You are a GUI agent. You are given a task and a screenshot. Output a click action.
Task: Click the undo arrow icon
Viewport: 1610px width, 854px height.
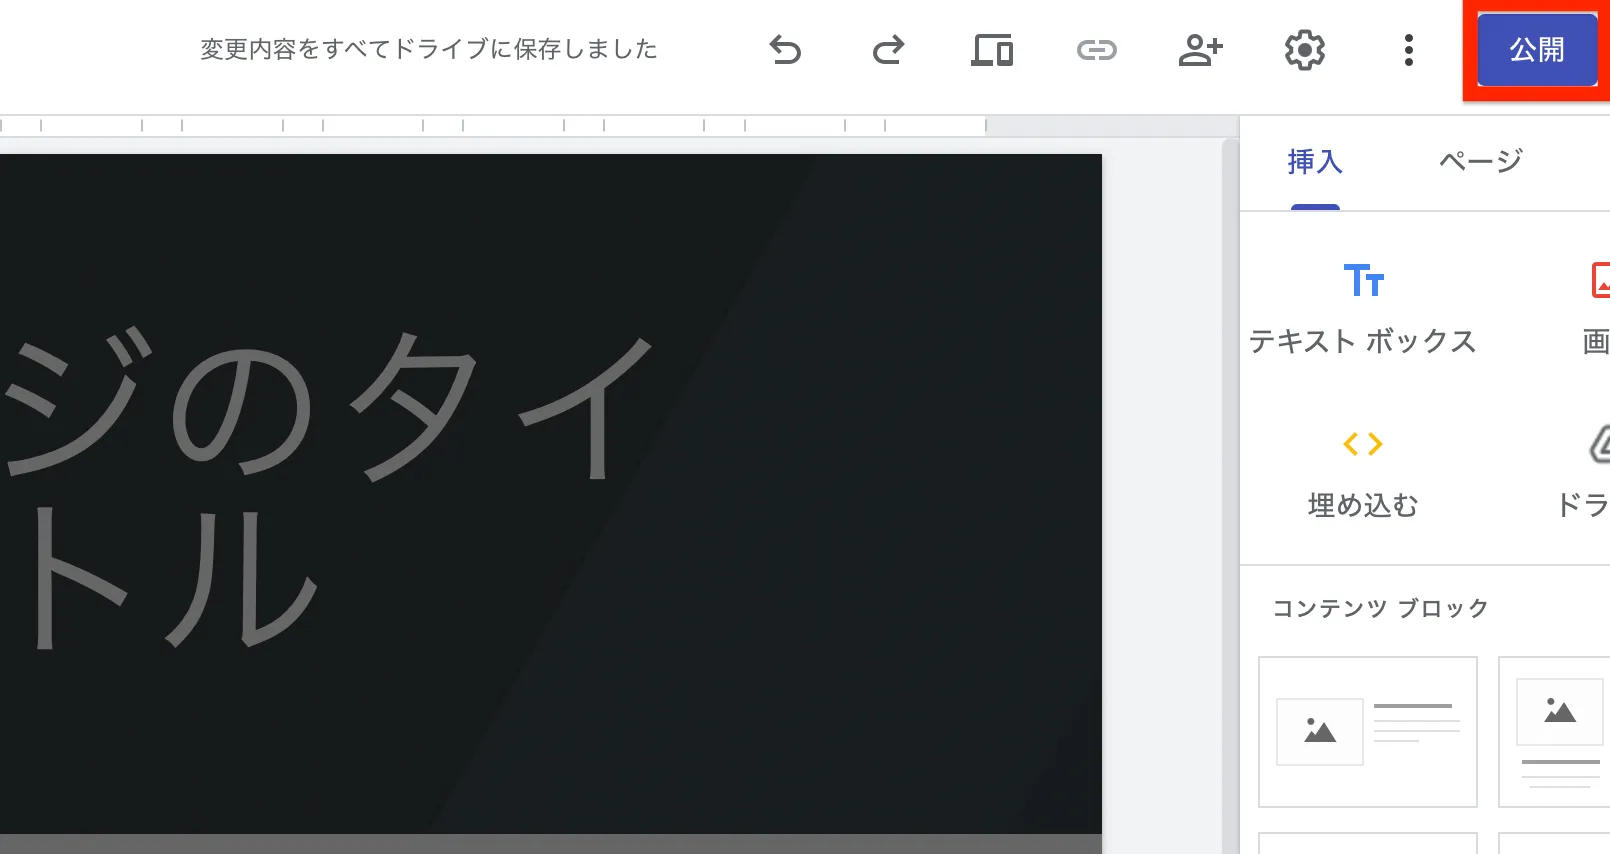(x=785, y=49)
